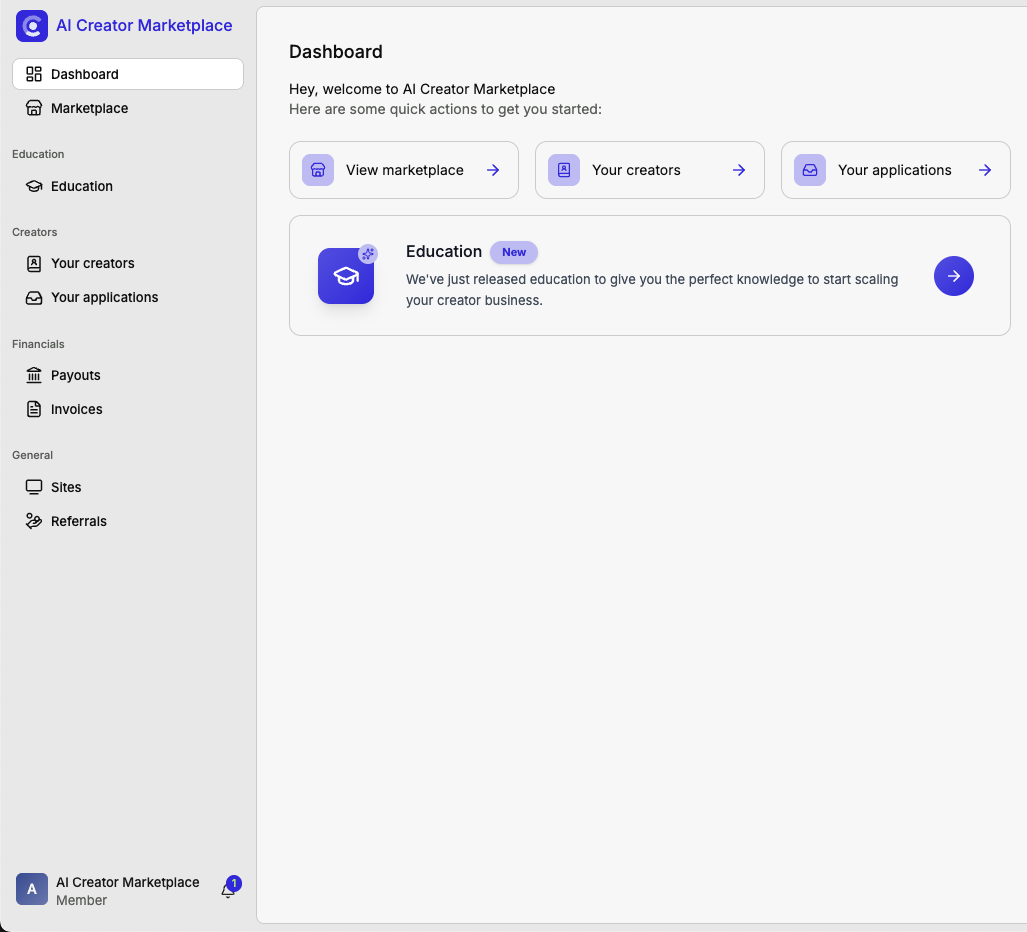Click the New badge next to Education
This screenshot has width=1027, height=932.
(514, 252)
